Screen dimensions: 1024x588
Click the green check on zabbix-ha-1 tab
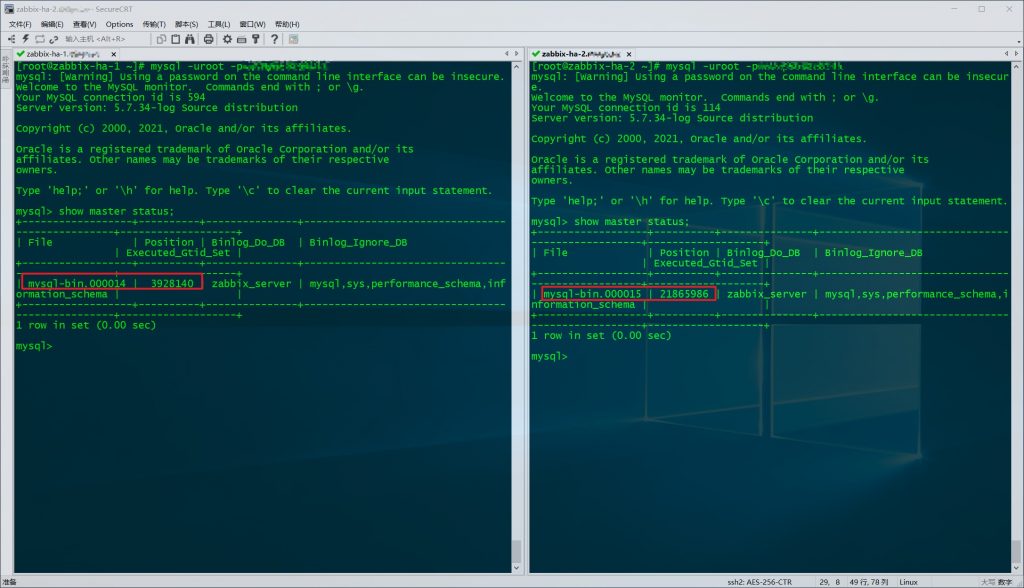pos(20,54)
